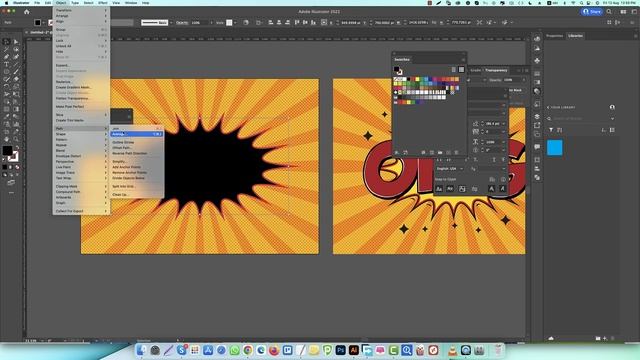Select the Selection tool in the toolbar
Screen dimensions: 640x360
7,42
